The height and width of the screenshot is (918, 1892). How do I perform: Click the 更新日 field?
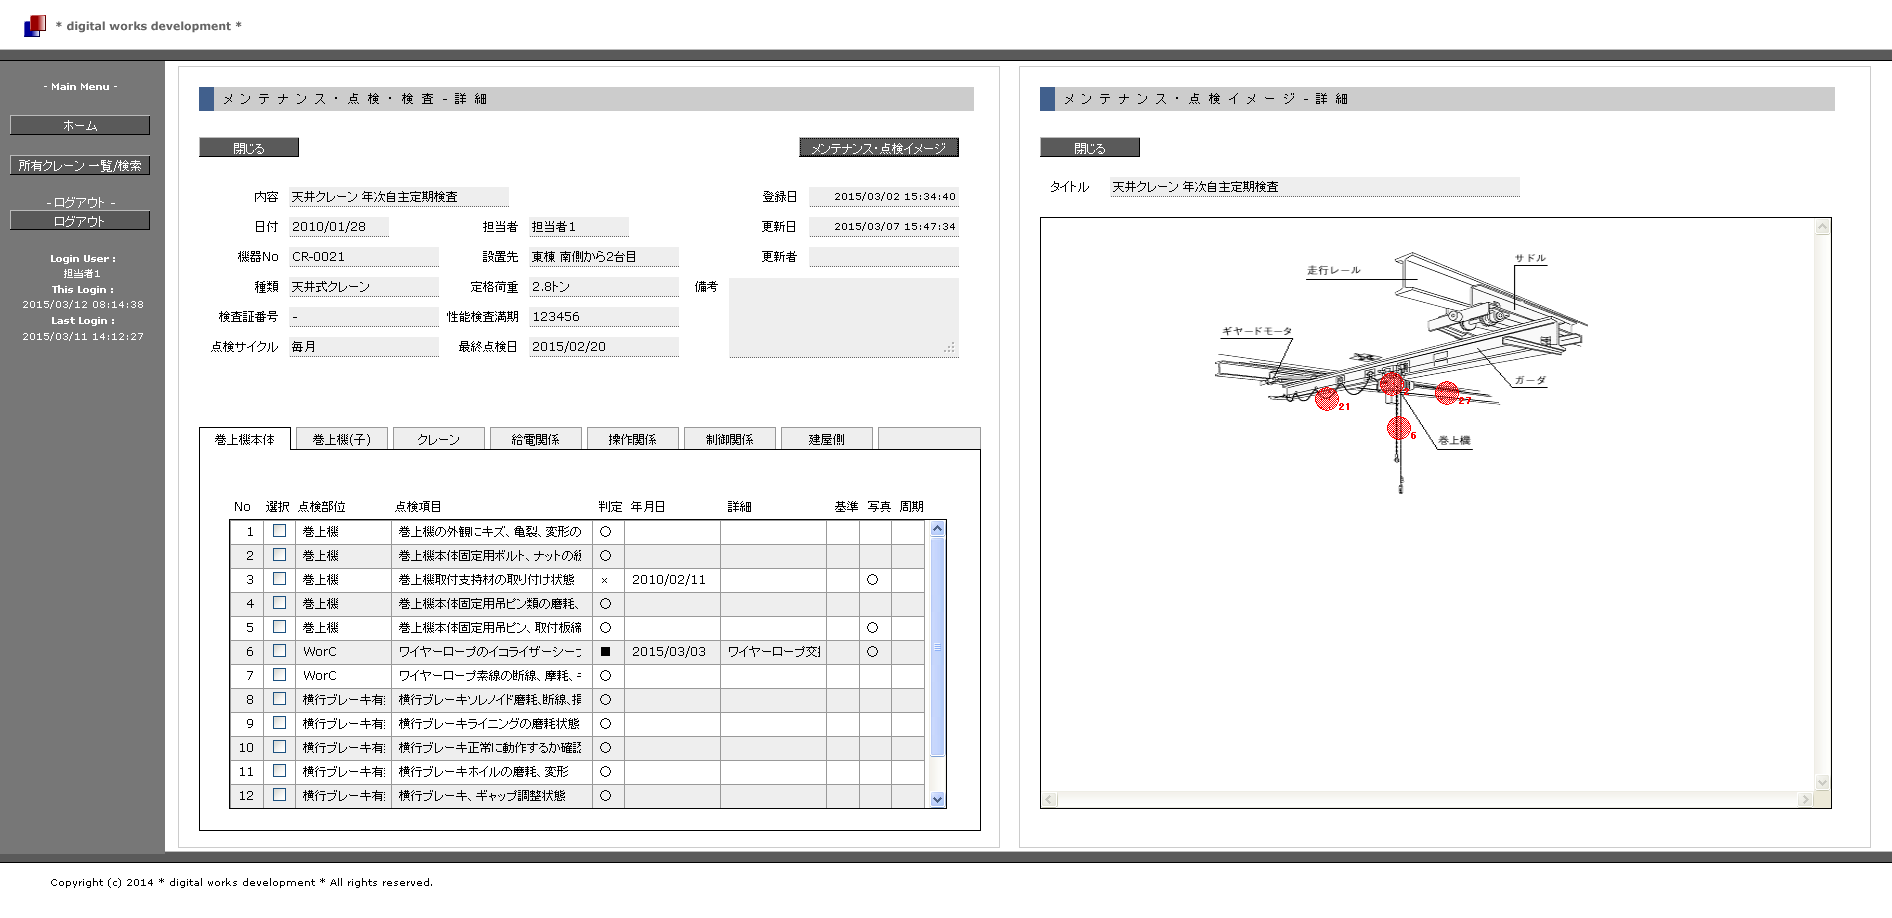coord(884,227)
